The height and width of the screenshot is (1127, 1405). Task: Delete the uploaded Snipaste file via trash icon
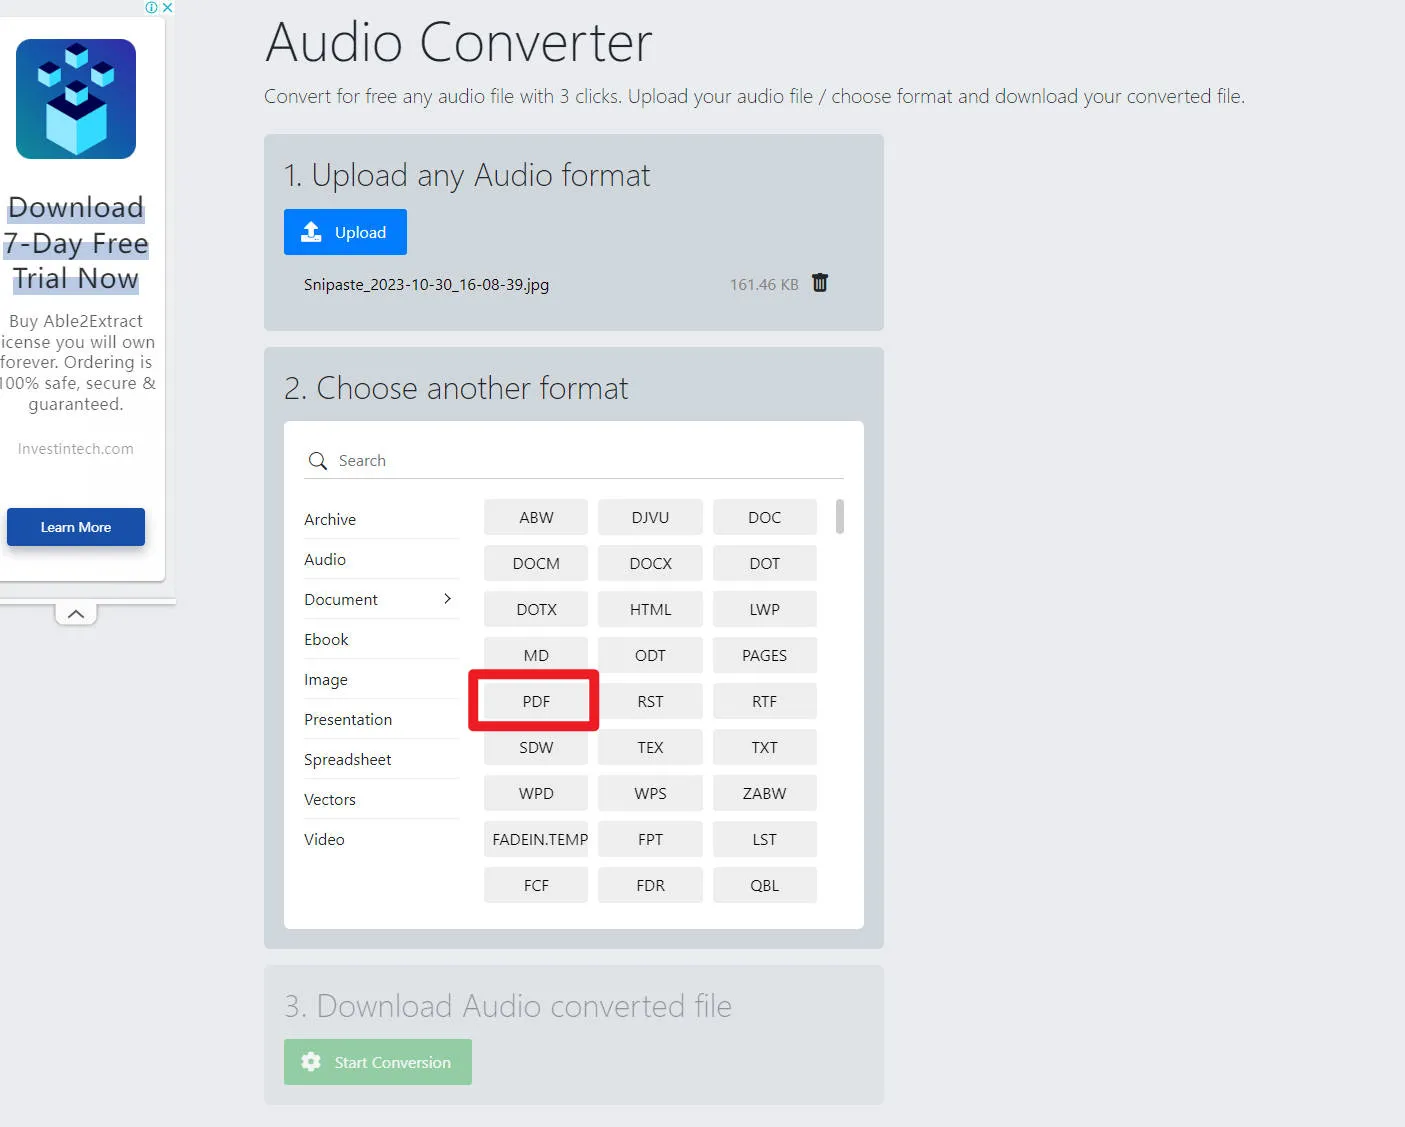click(x=819, y=283)
